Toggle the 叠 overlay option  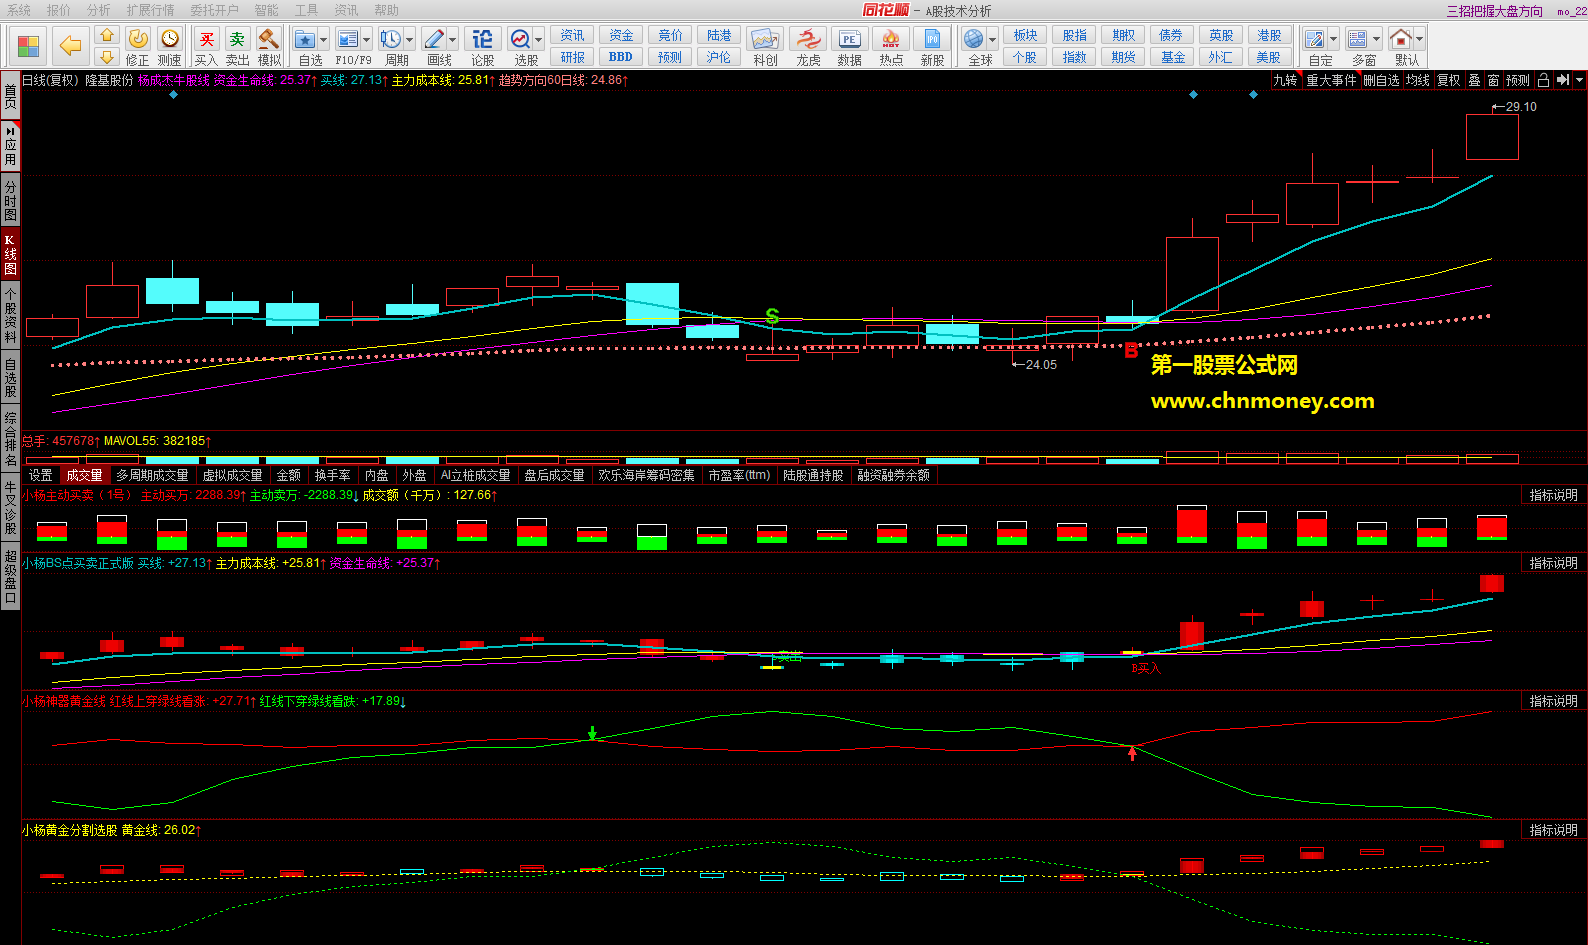1474,80
